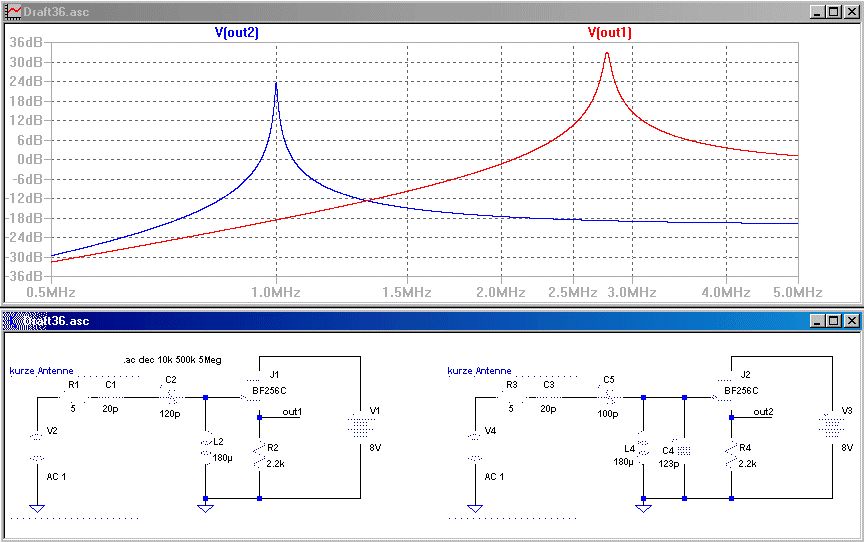Click the V(out1) trace label
This screenshot has height=542, width=864.
coord(609,32)
